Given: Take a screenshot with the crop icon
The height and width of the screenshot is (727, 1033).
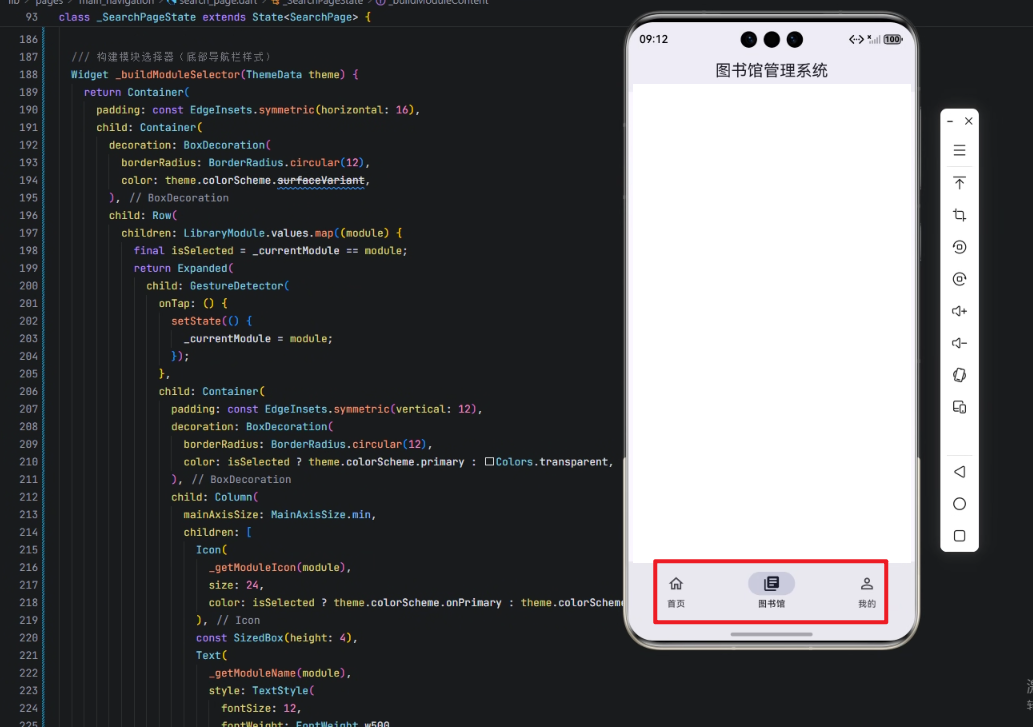Looking at the screenshot, I should pyautogui.click(x=959, y=215).
